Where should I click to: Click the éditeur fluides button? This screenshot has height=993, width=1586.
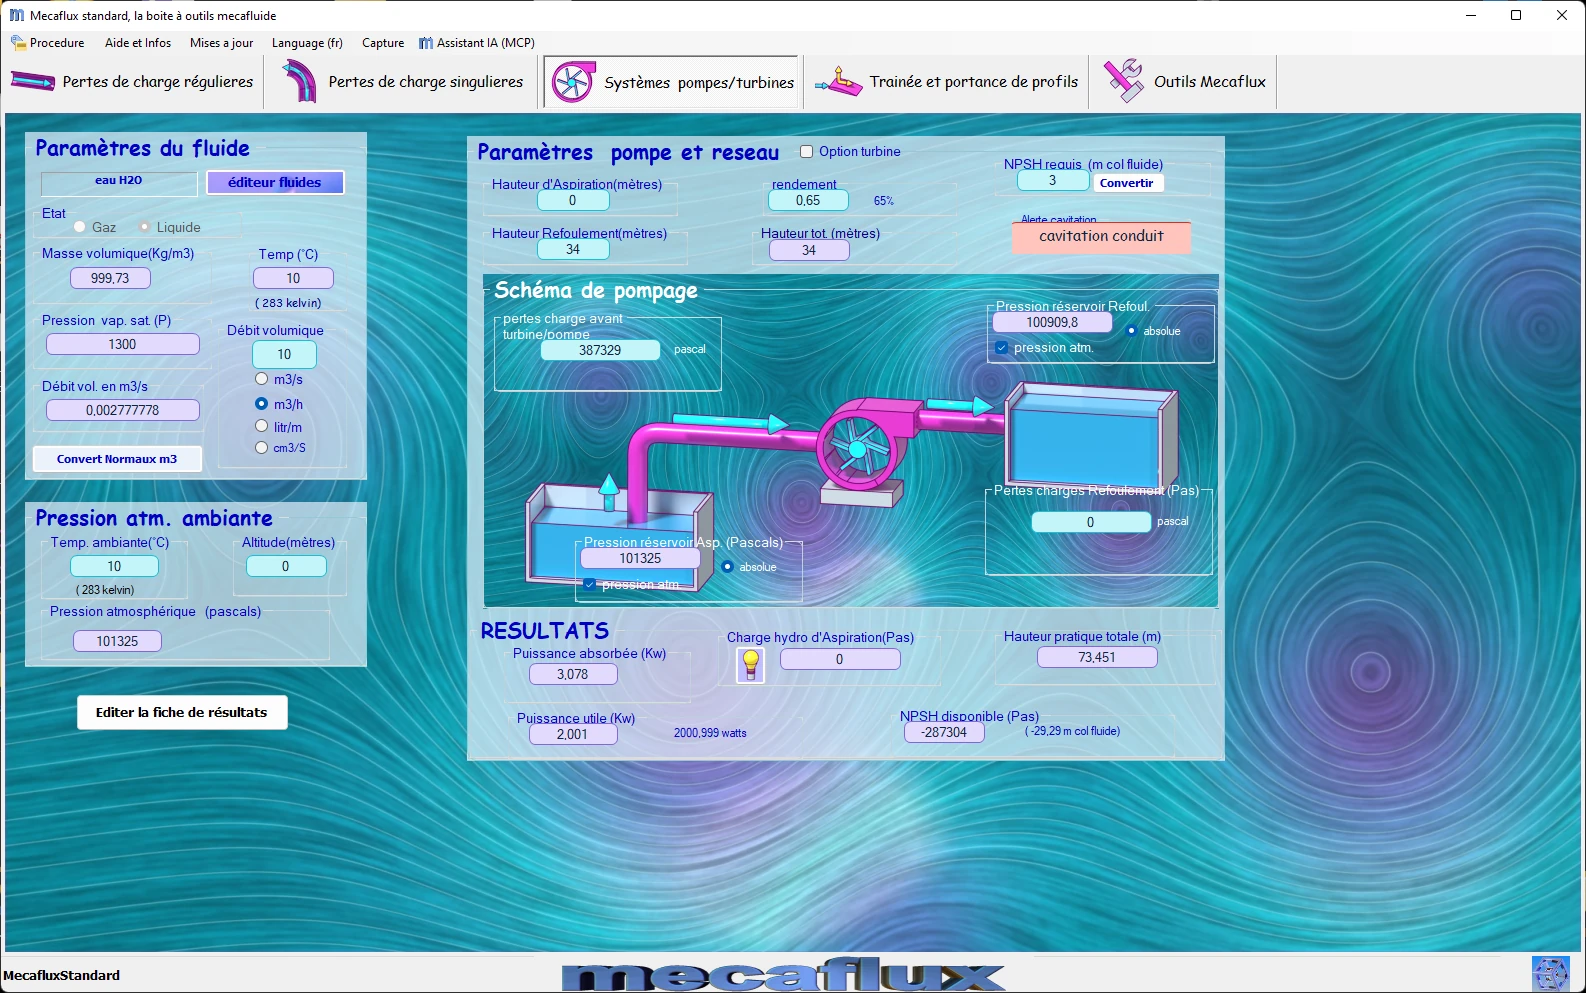[275, 182]
